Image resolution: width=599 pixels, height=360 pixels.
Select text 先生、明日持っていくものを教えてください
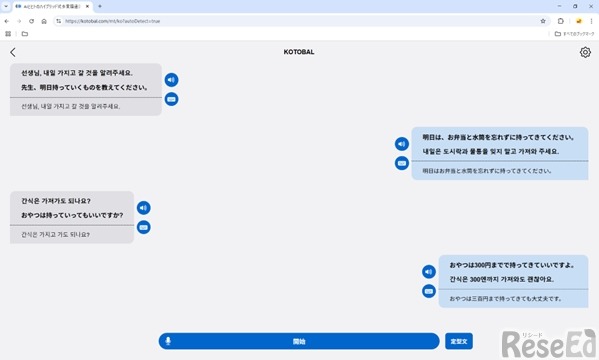tap(84, 88)
